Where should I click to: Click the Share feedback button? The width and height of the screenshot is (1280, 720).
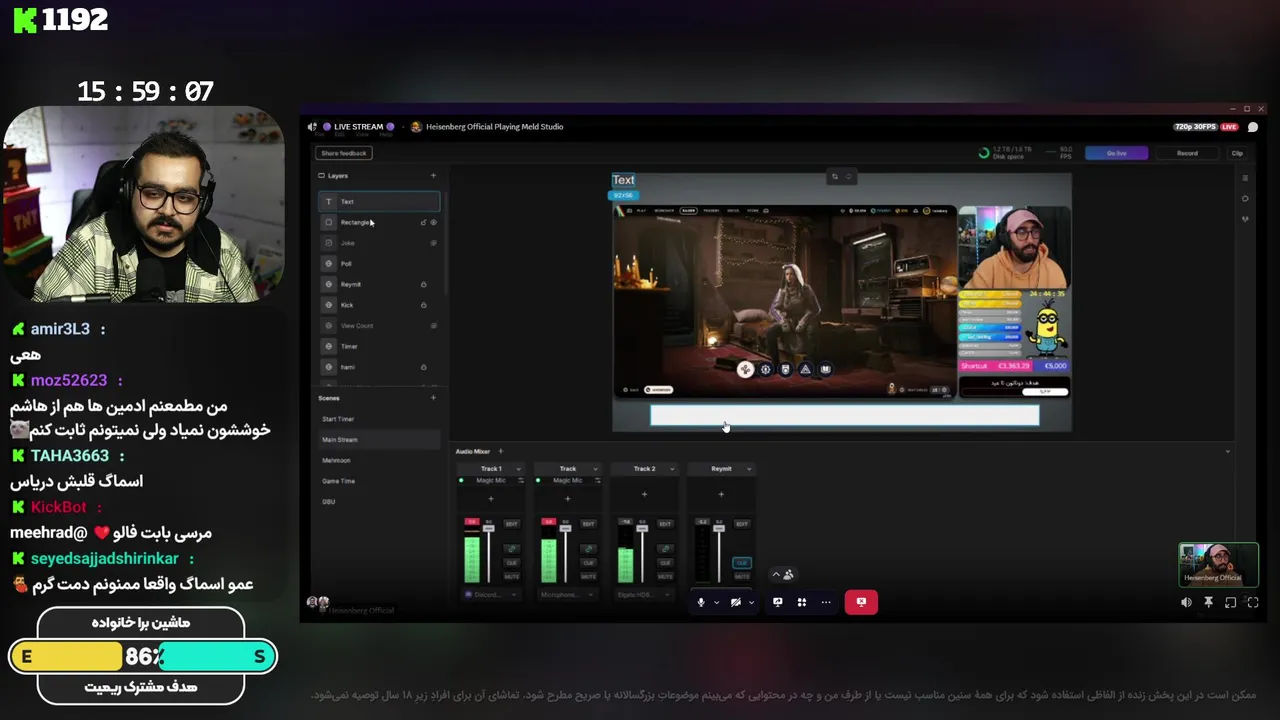point(344,153)
